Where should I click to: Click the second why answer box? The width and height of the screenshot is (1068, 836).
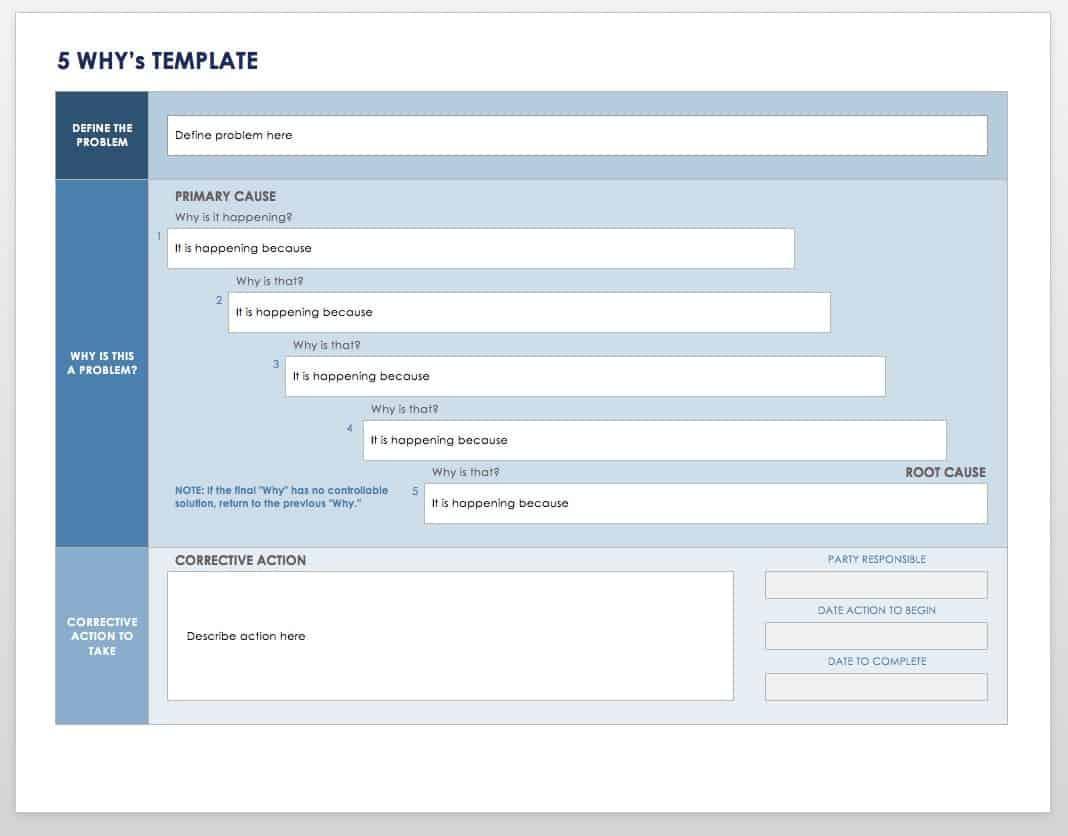[x=528, y=312]
